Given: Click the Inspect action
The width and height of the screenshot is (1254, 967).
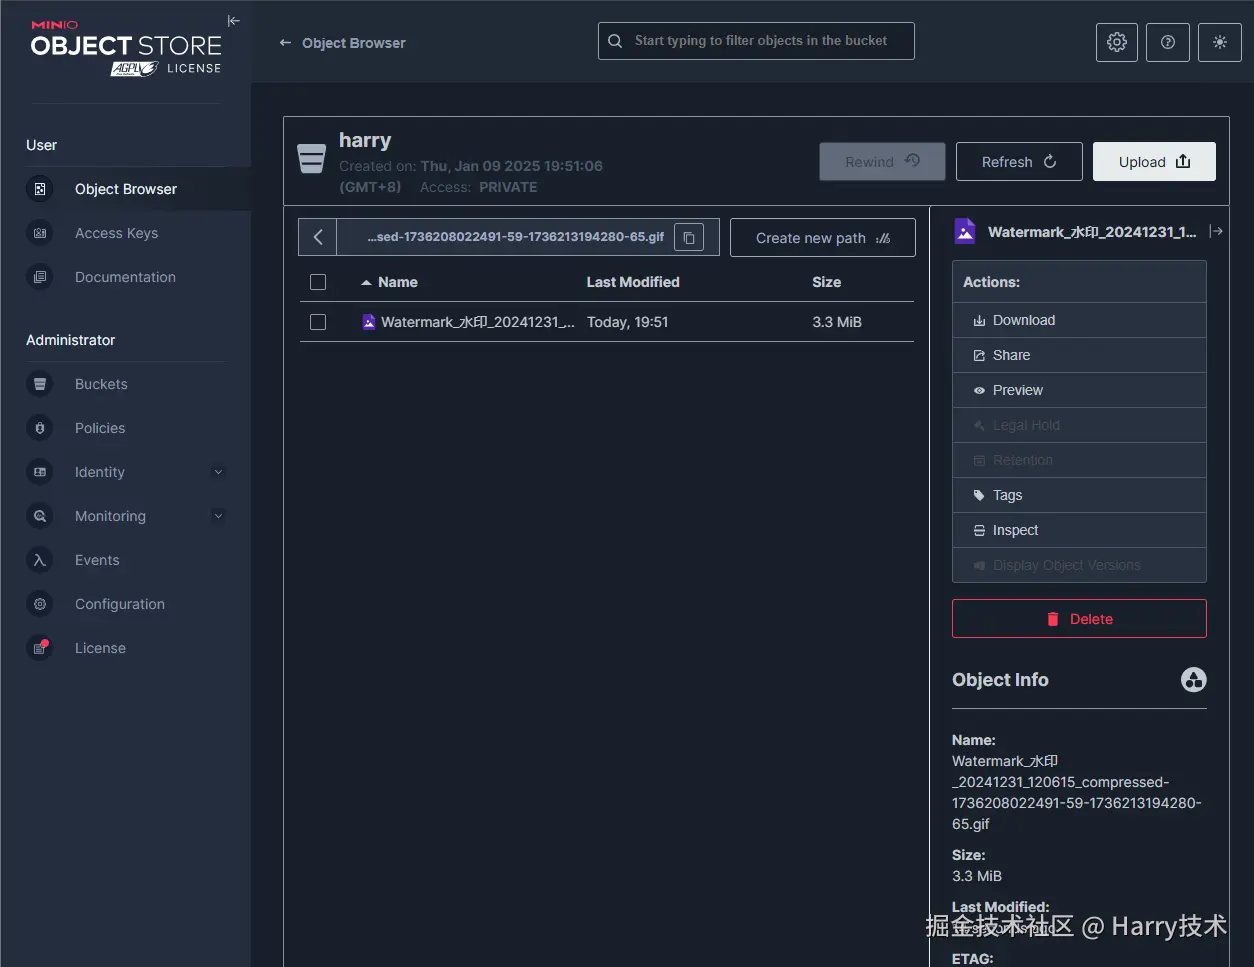Looking at the screenshot, I should click(x=1079, y=530).
